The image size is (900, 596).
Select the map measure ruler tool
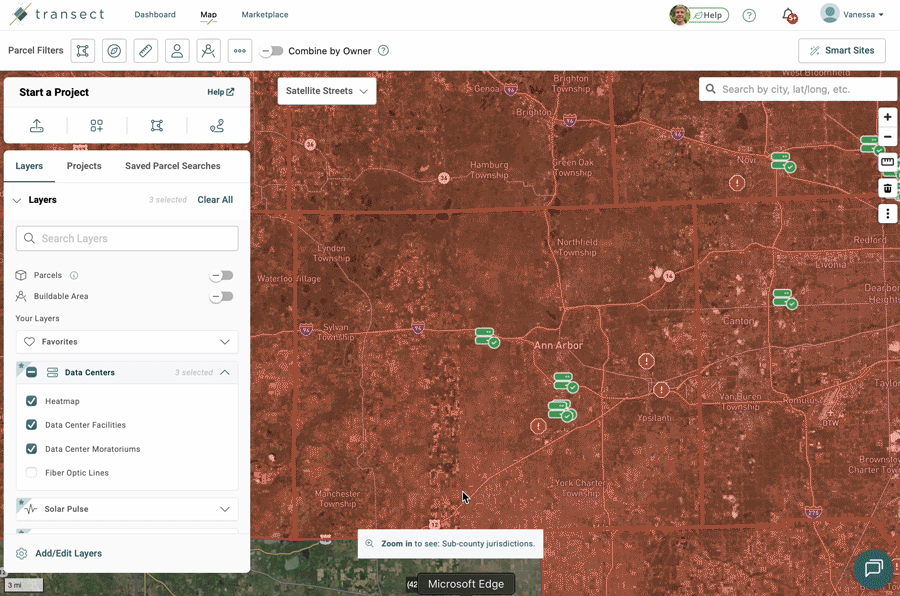[x=887, y=162]
